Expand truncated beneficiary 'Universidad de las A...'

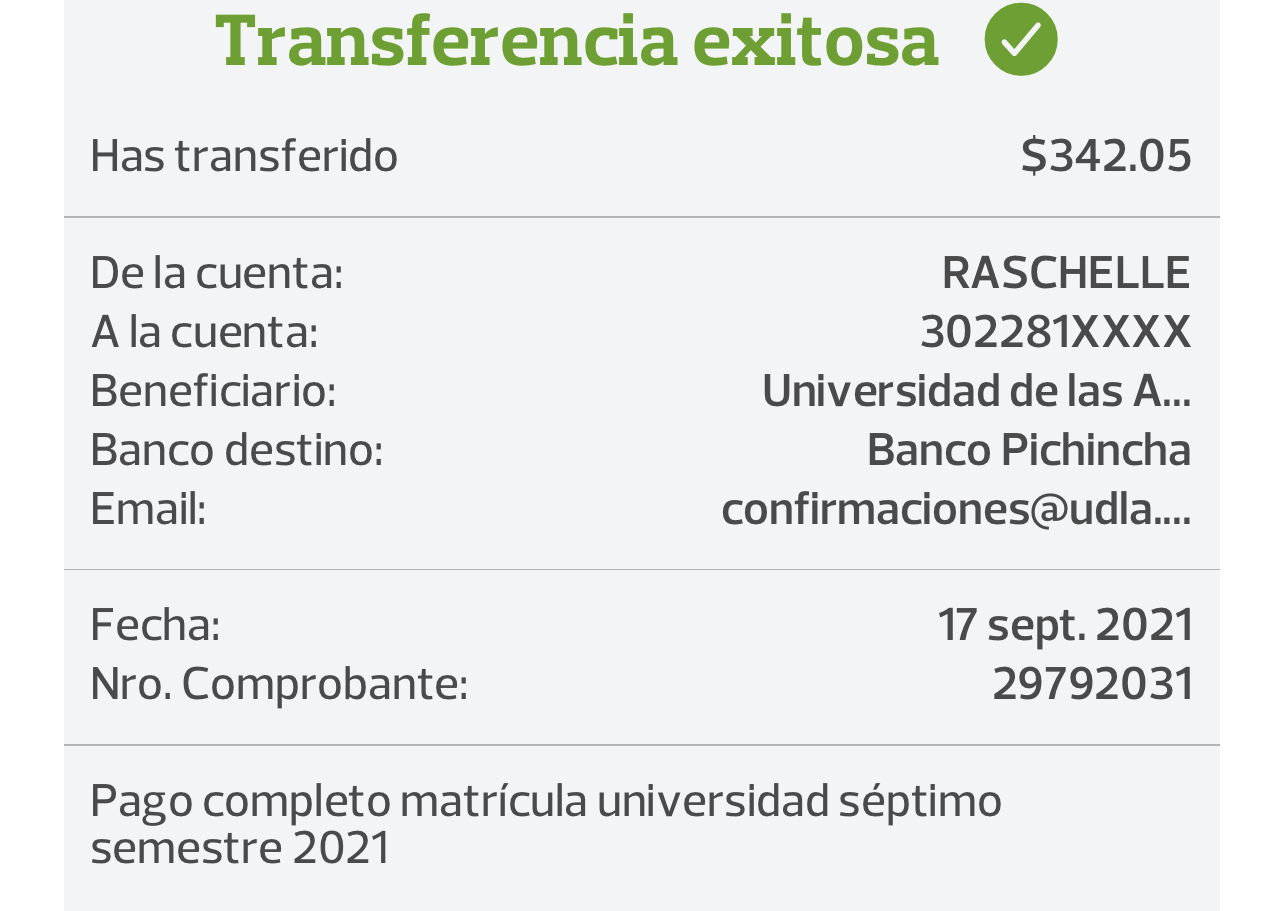[976, 391]
